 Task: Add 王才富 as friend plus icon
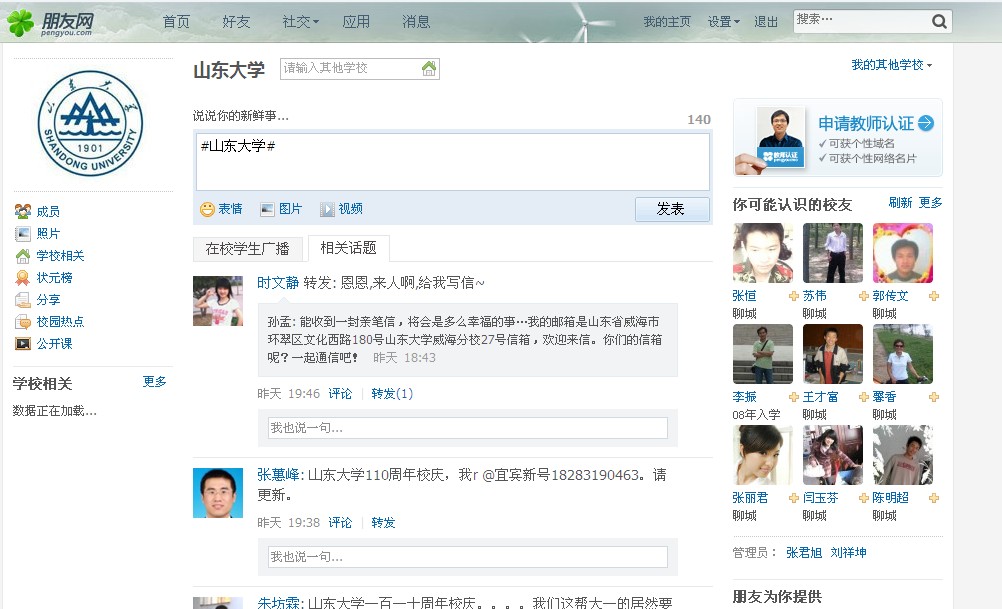(x=863, y=397)
